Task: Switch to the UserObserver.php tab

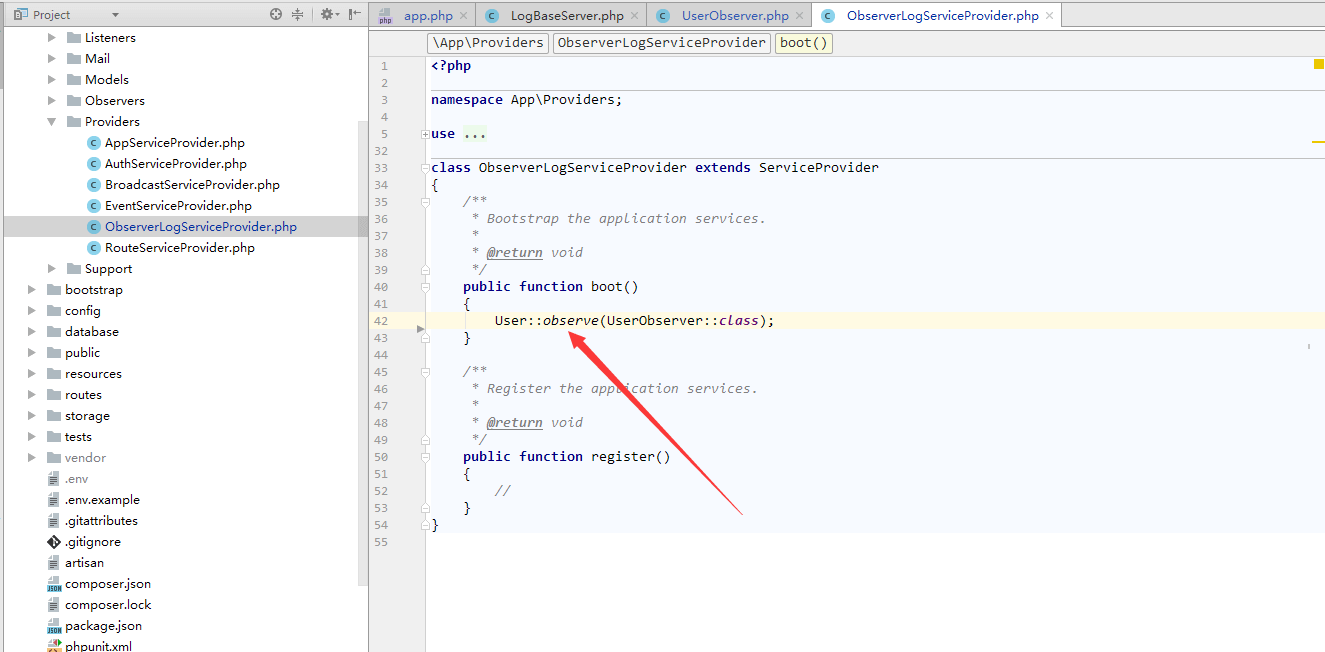Action: pyautogui.click(x=735, y=16)
